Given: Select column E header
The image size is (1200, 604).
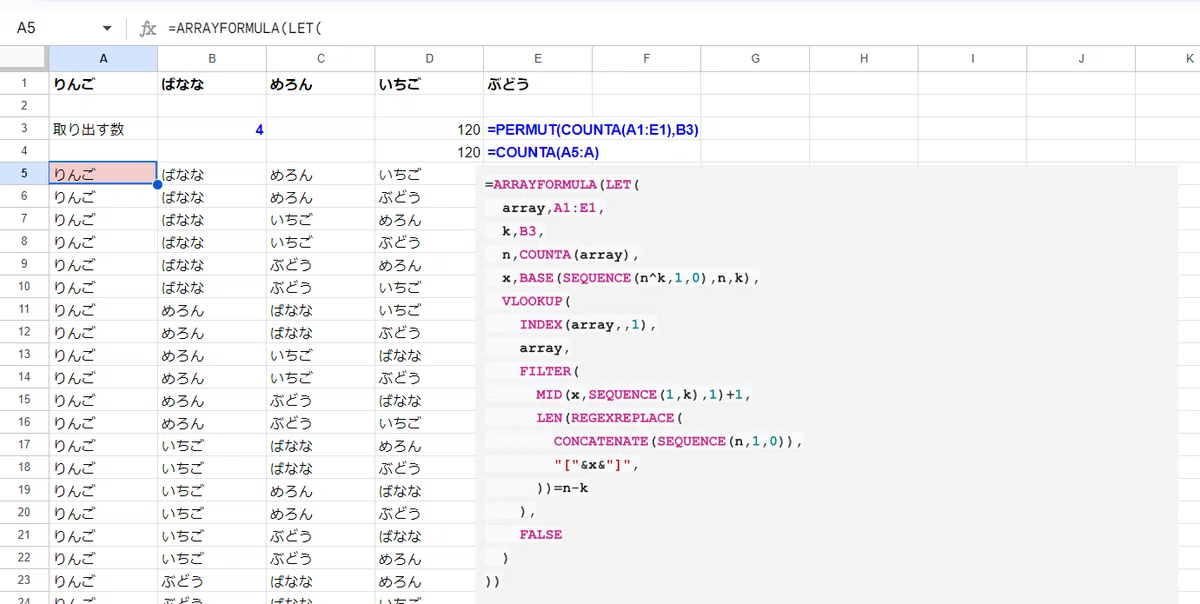Looking at the screenshot, I should pos(538,59).
